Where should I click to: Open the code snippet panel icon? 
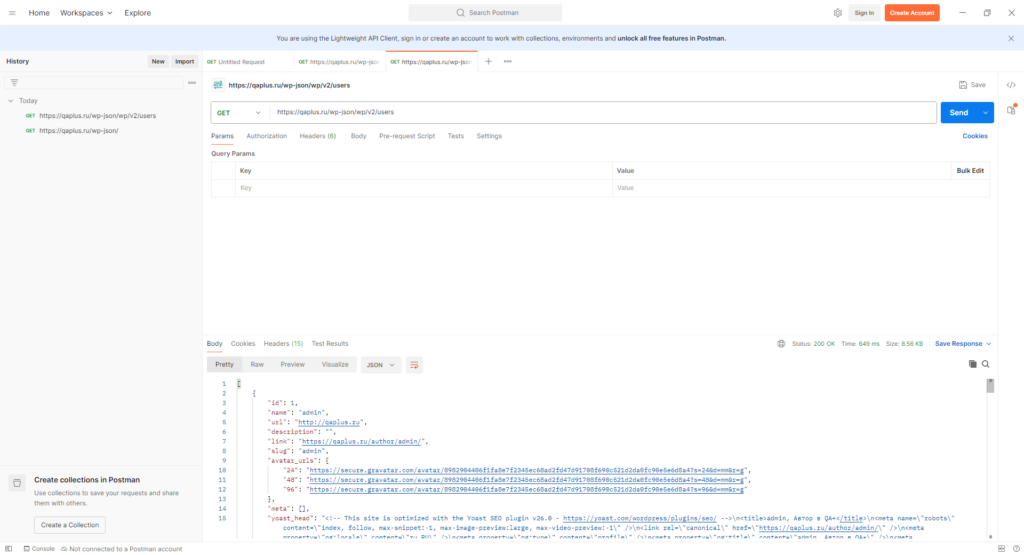1011,85
